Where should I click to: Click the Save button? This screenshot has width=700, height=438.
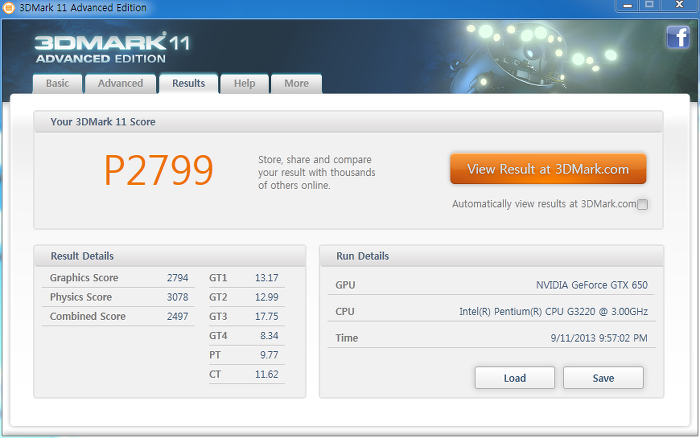[x=603, y=378]
